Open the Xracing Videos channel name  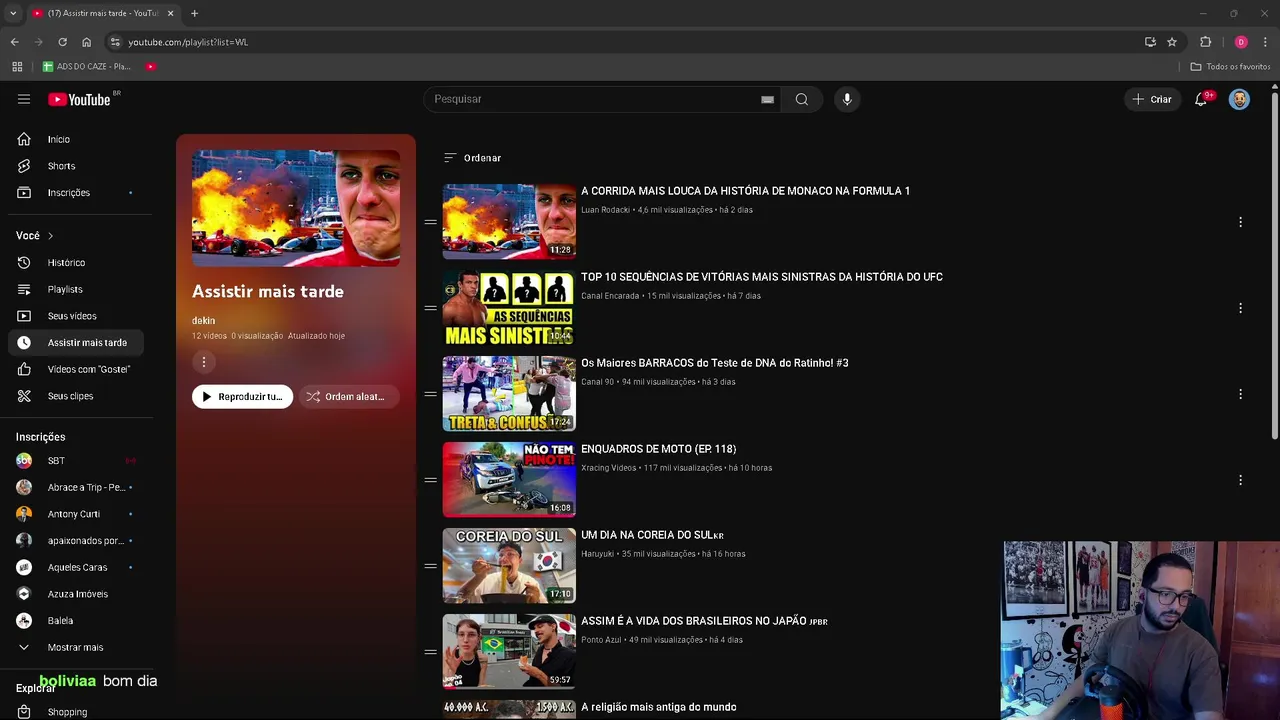click(x=608, y=468)
